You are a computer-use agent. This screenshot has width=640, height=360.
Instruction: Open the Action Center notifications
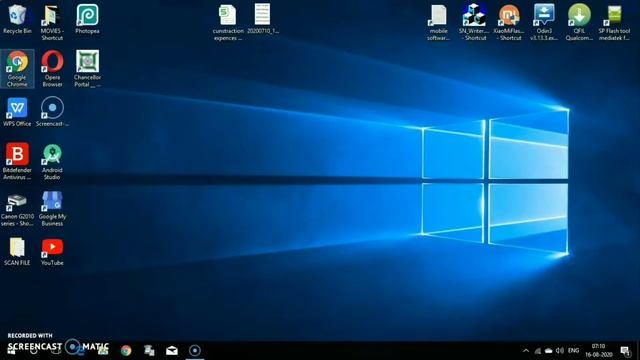tap(625, 351)
